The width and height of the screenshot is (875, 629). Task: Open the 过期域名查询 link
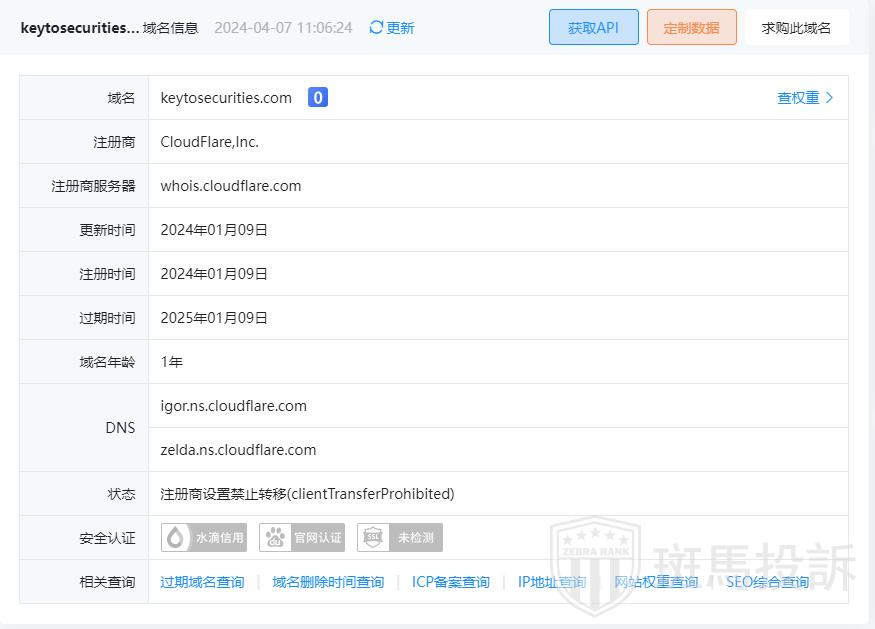tap(202, 582)
